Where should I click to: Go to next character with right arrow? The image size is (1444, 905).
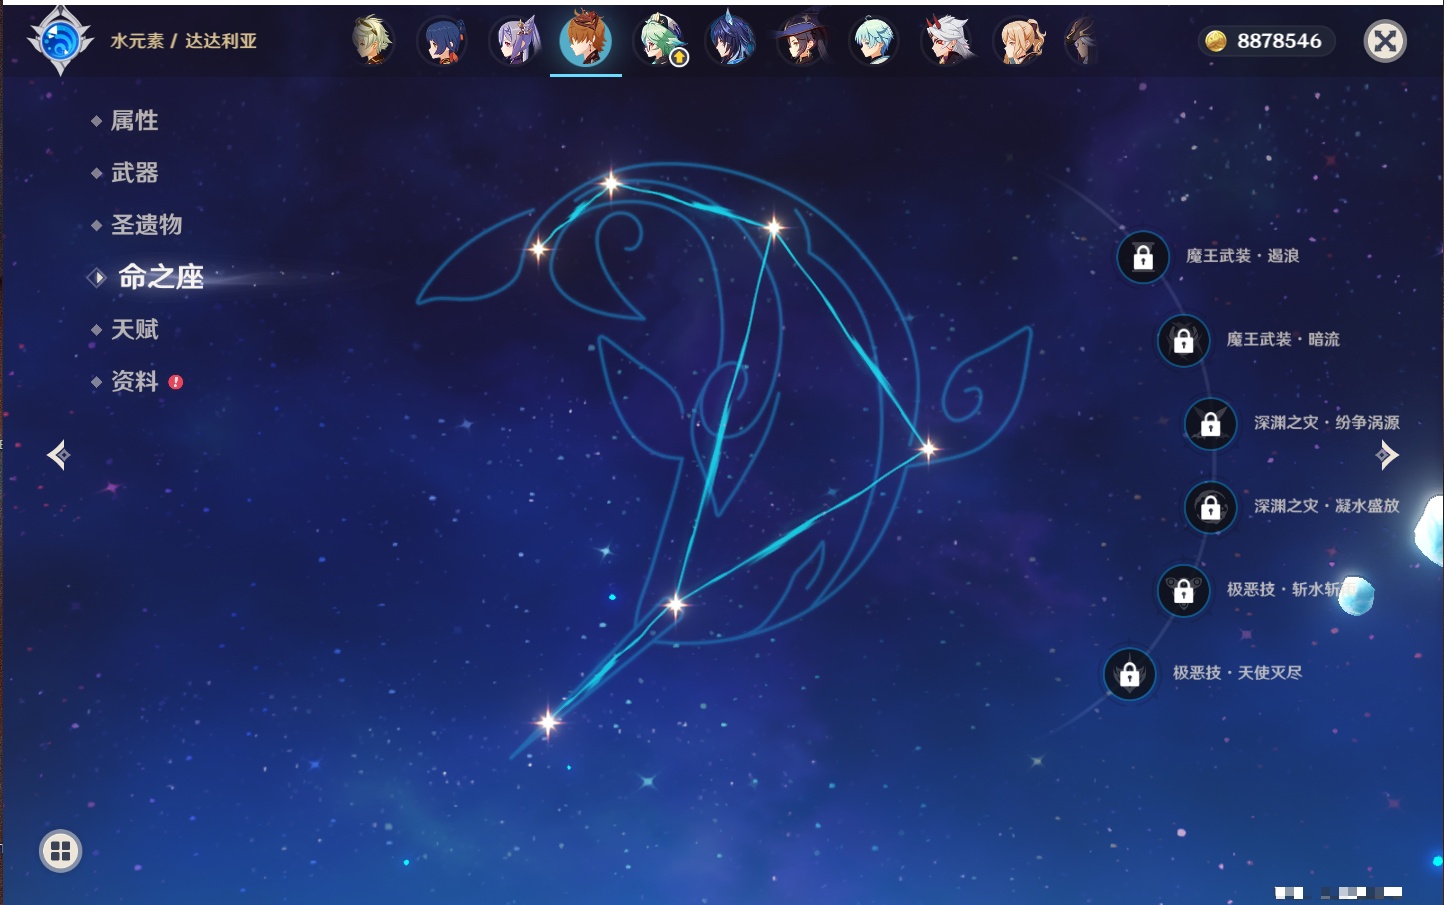1387,455
